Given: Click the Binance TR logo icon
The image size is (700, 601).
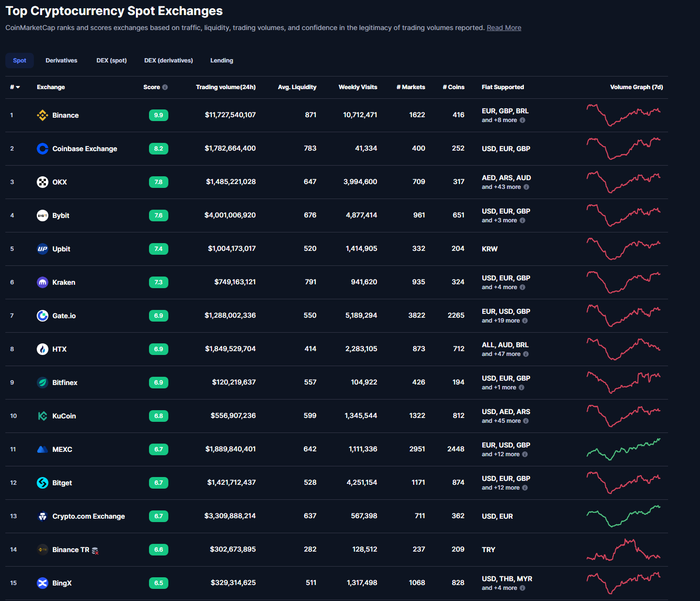Looking at the screenshot, I should tap(42, 550).
